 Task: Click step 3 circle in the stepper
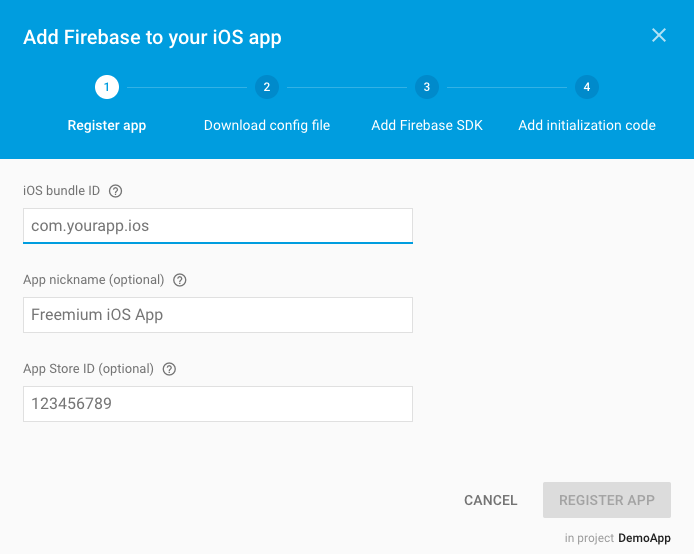tap(427, 87)
